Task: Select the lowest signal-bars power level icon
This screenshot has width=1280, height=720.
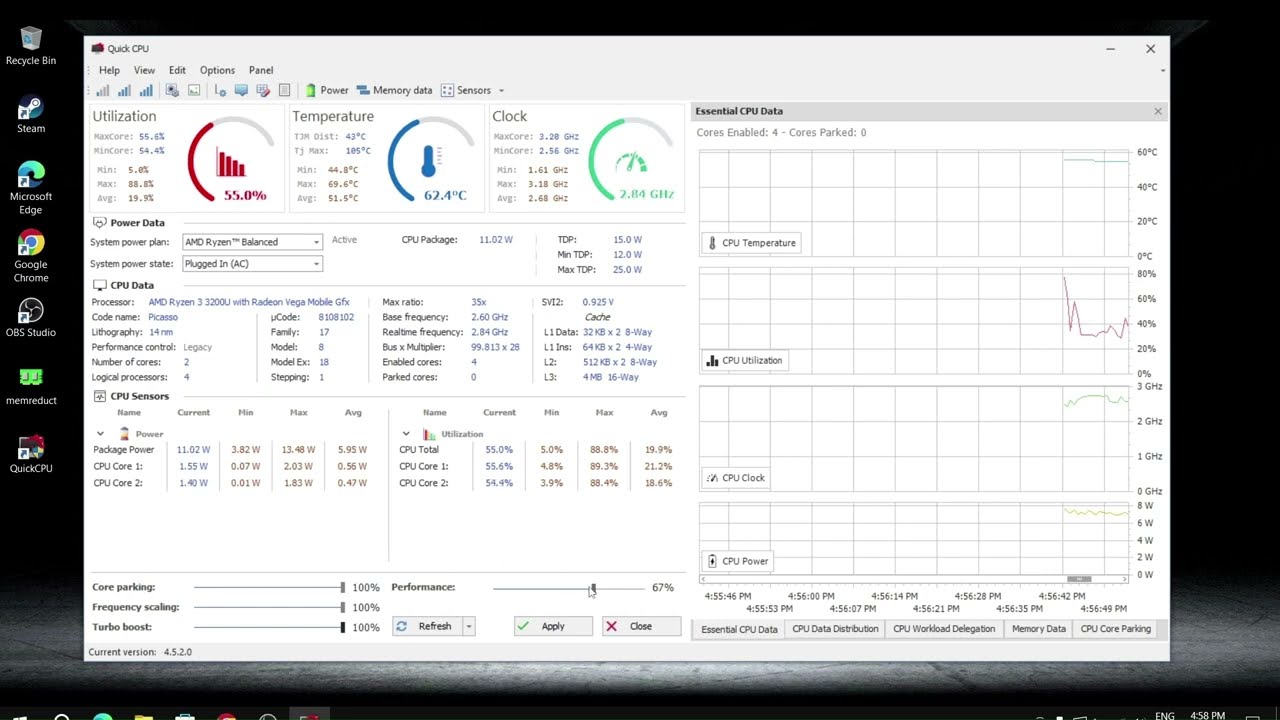Action: point(102,90)
